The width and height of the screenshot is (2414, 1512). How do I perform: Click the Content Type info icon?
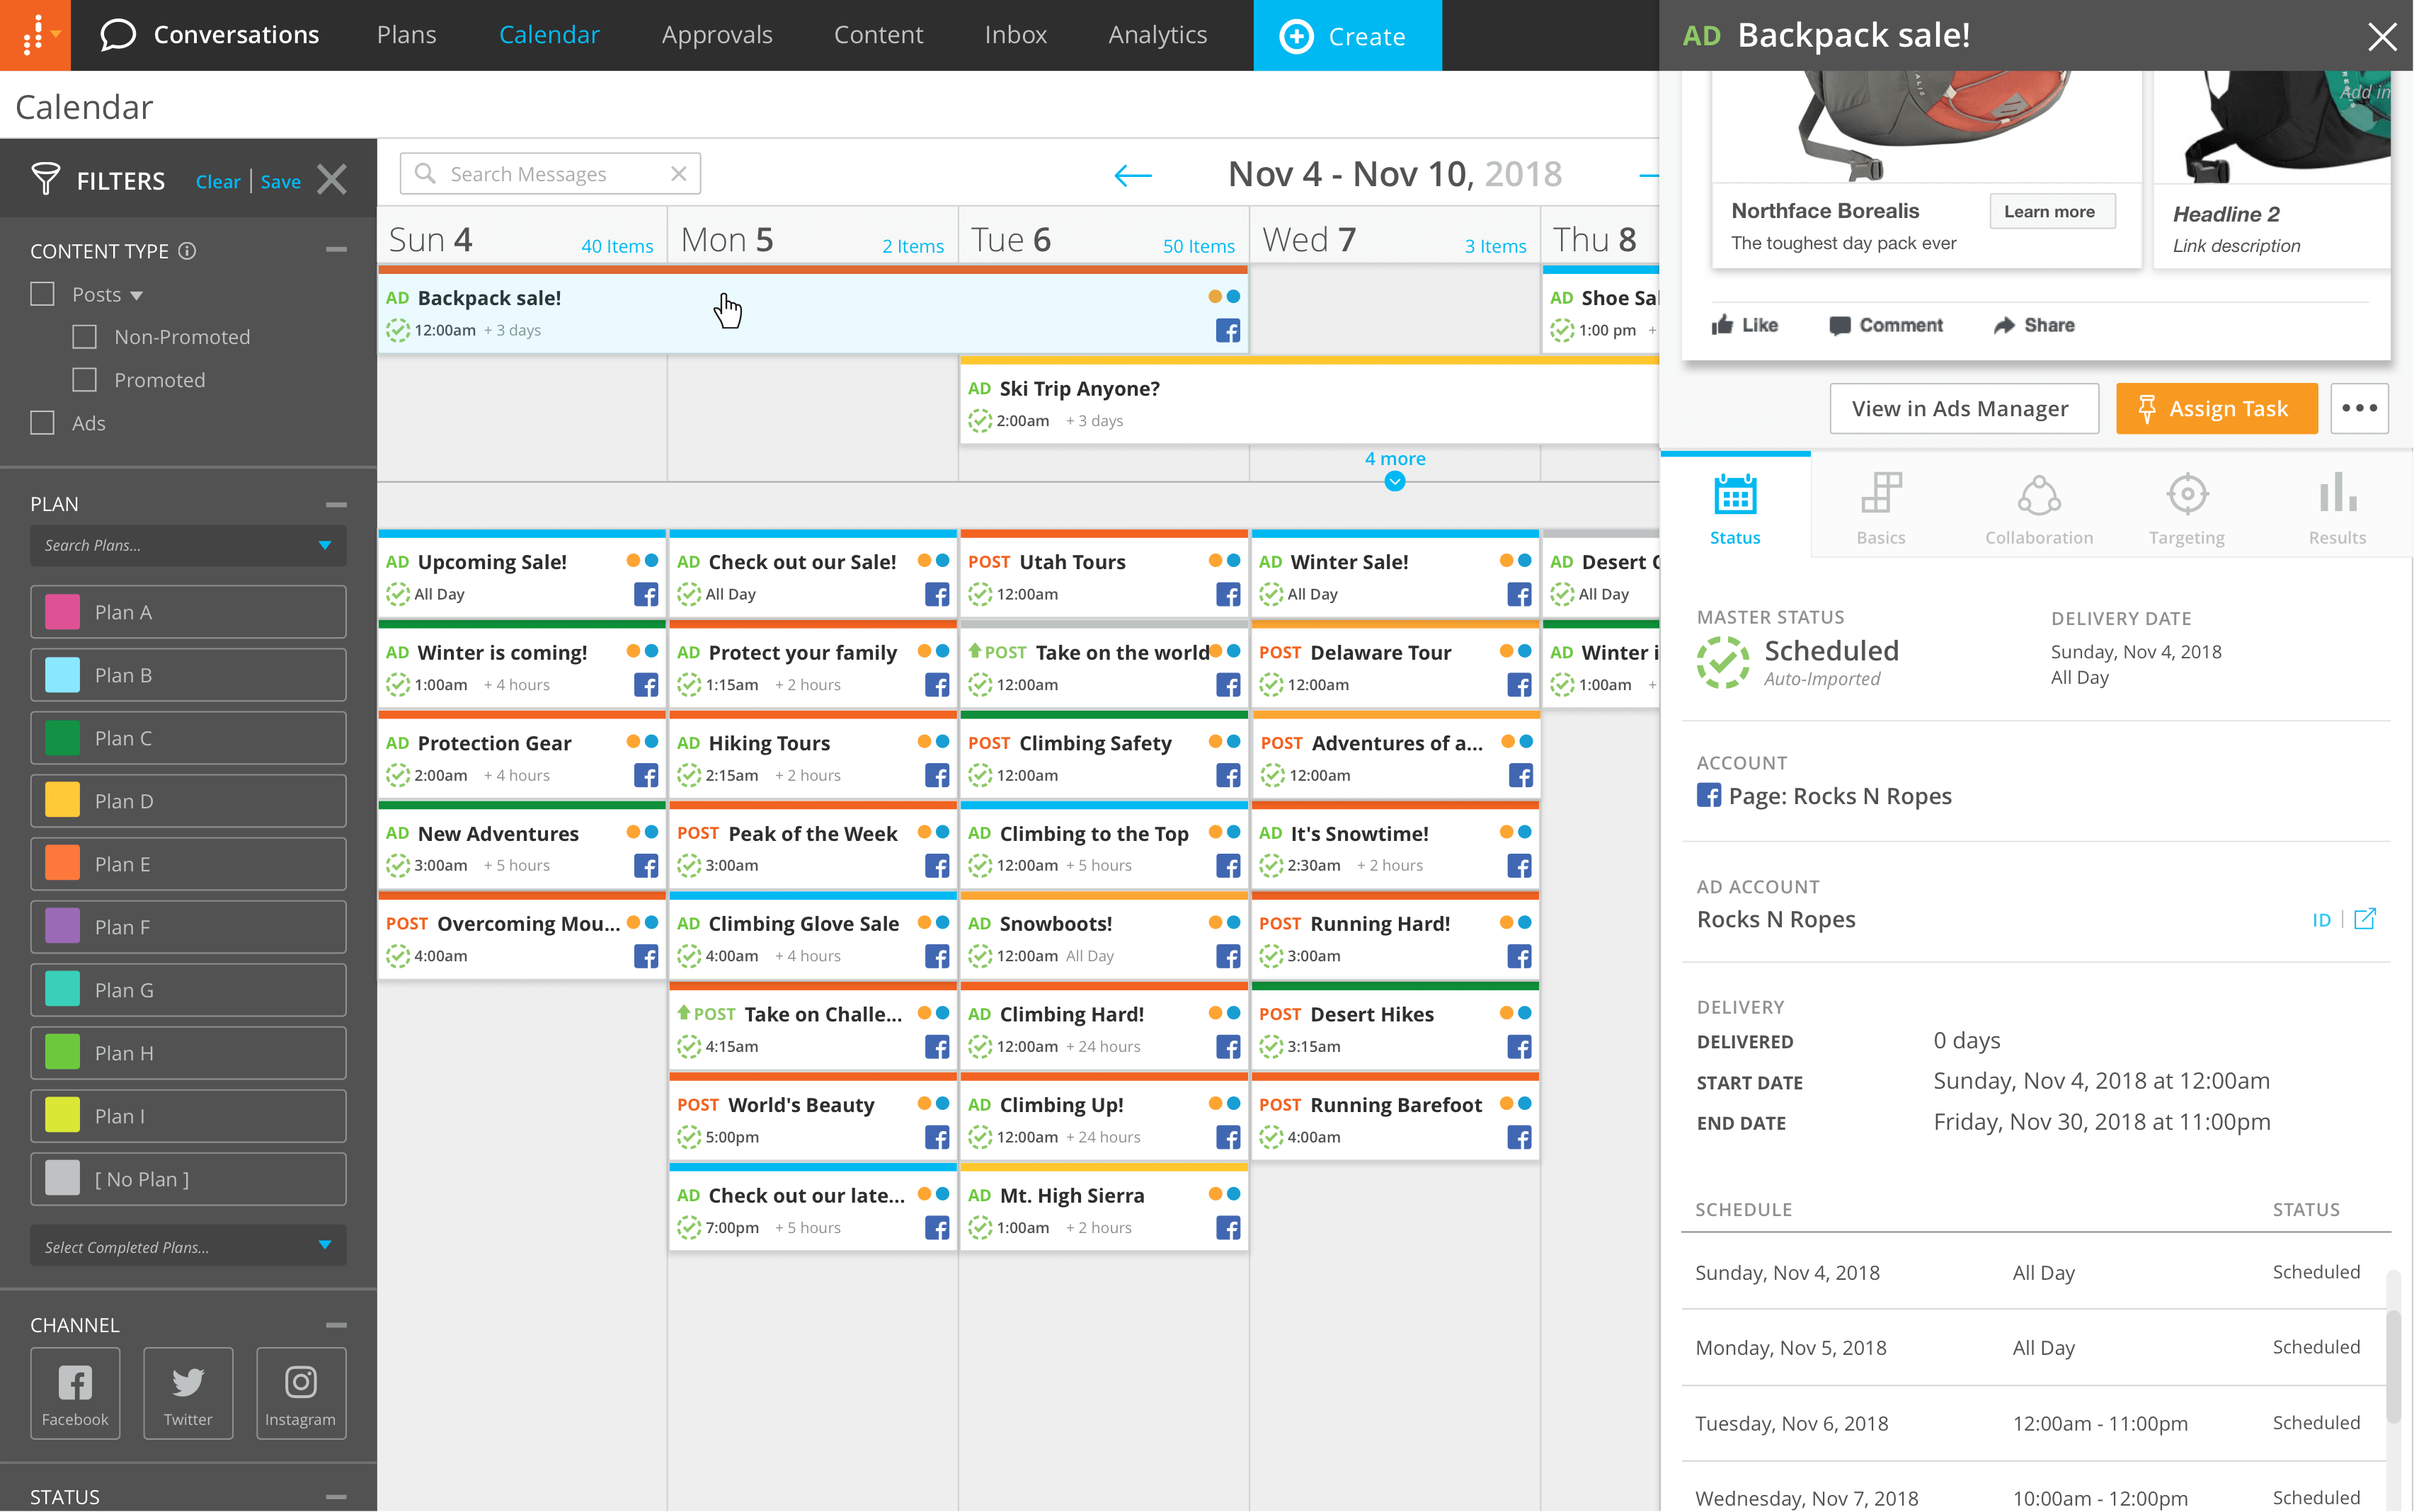[x=187, y=251]
